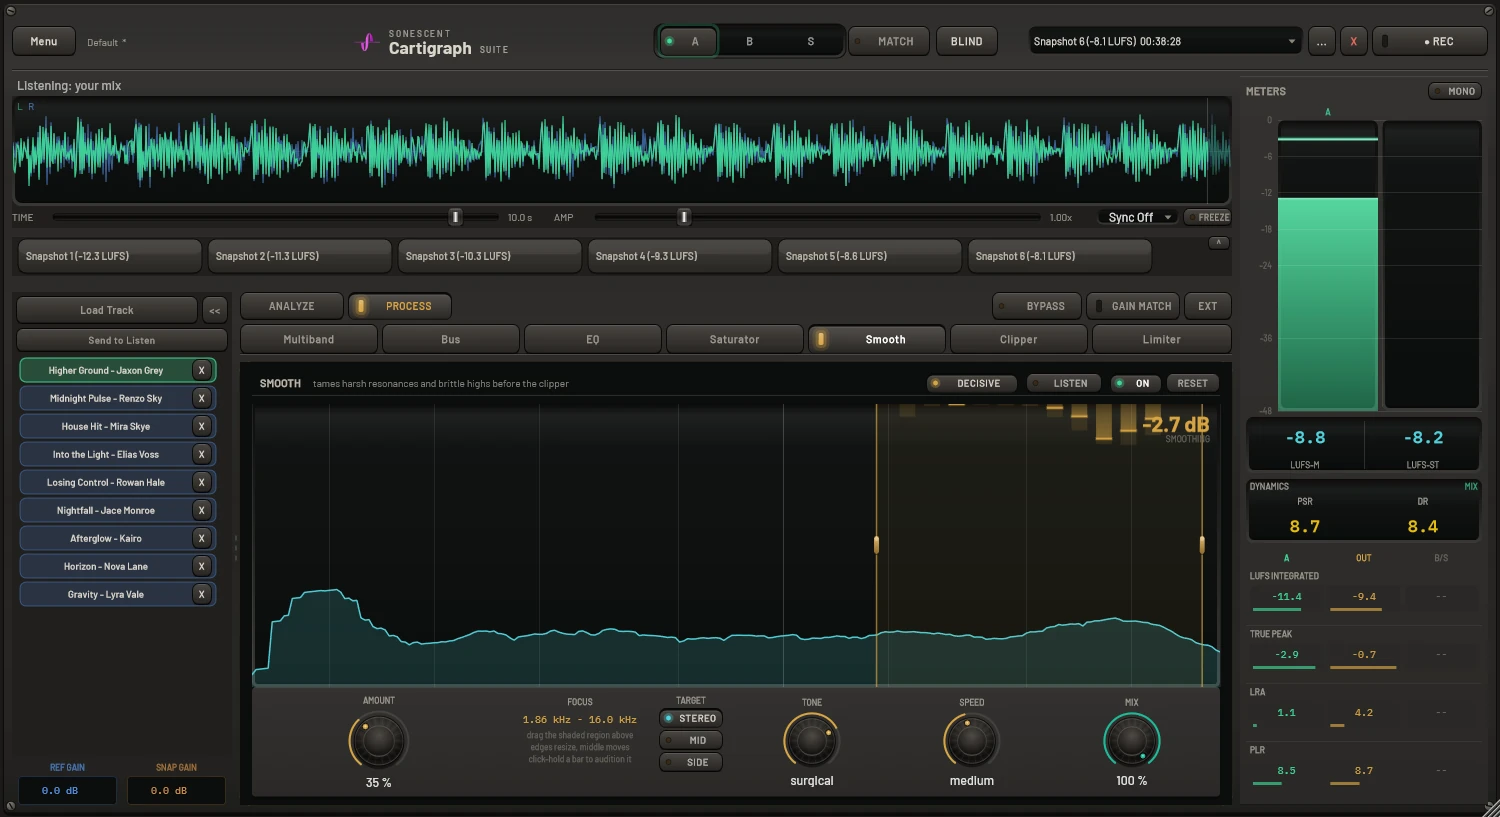Remove Losing Control - Rowan Hale track
The image size is (1500, 817).
coord(201,482)
